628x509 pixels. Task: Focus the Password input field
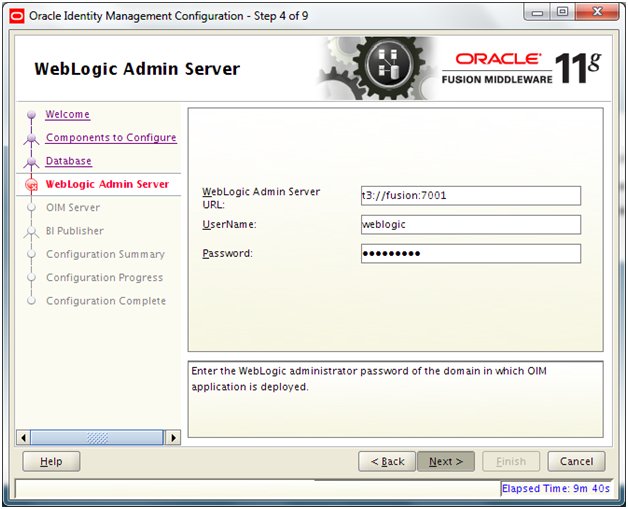pos(471,253)
